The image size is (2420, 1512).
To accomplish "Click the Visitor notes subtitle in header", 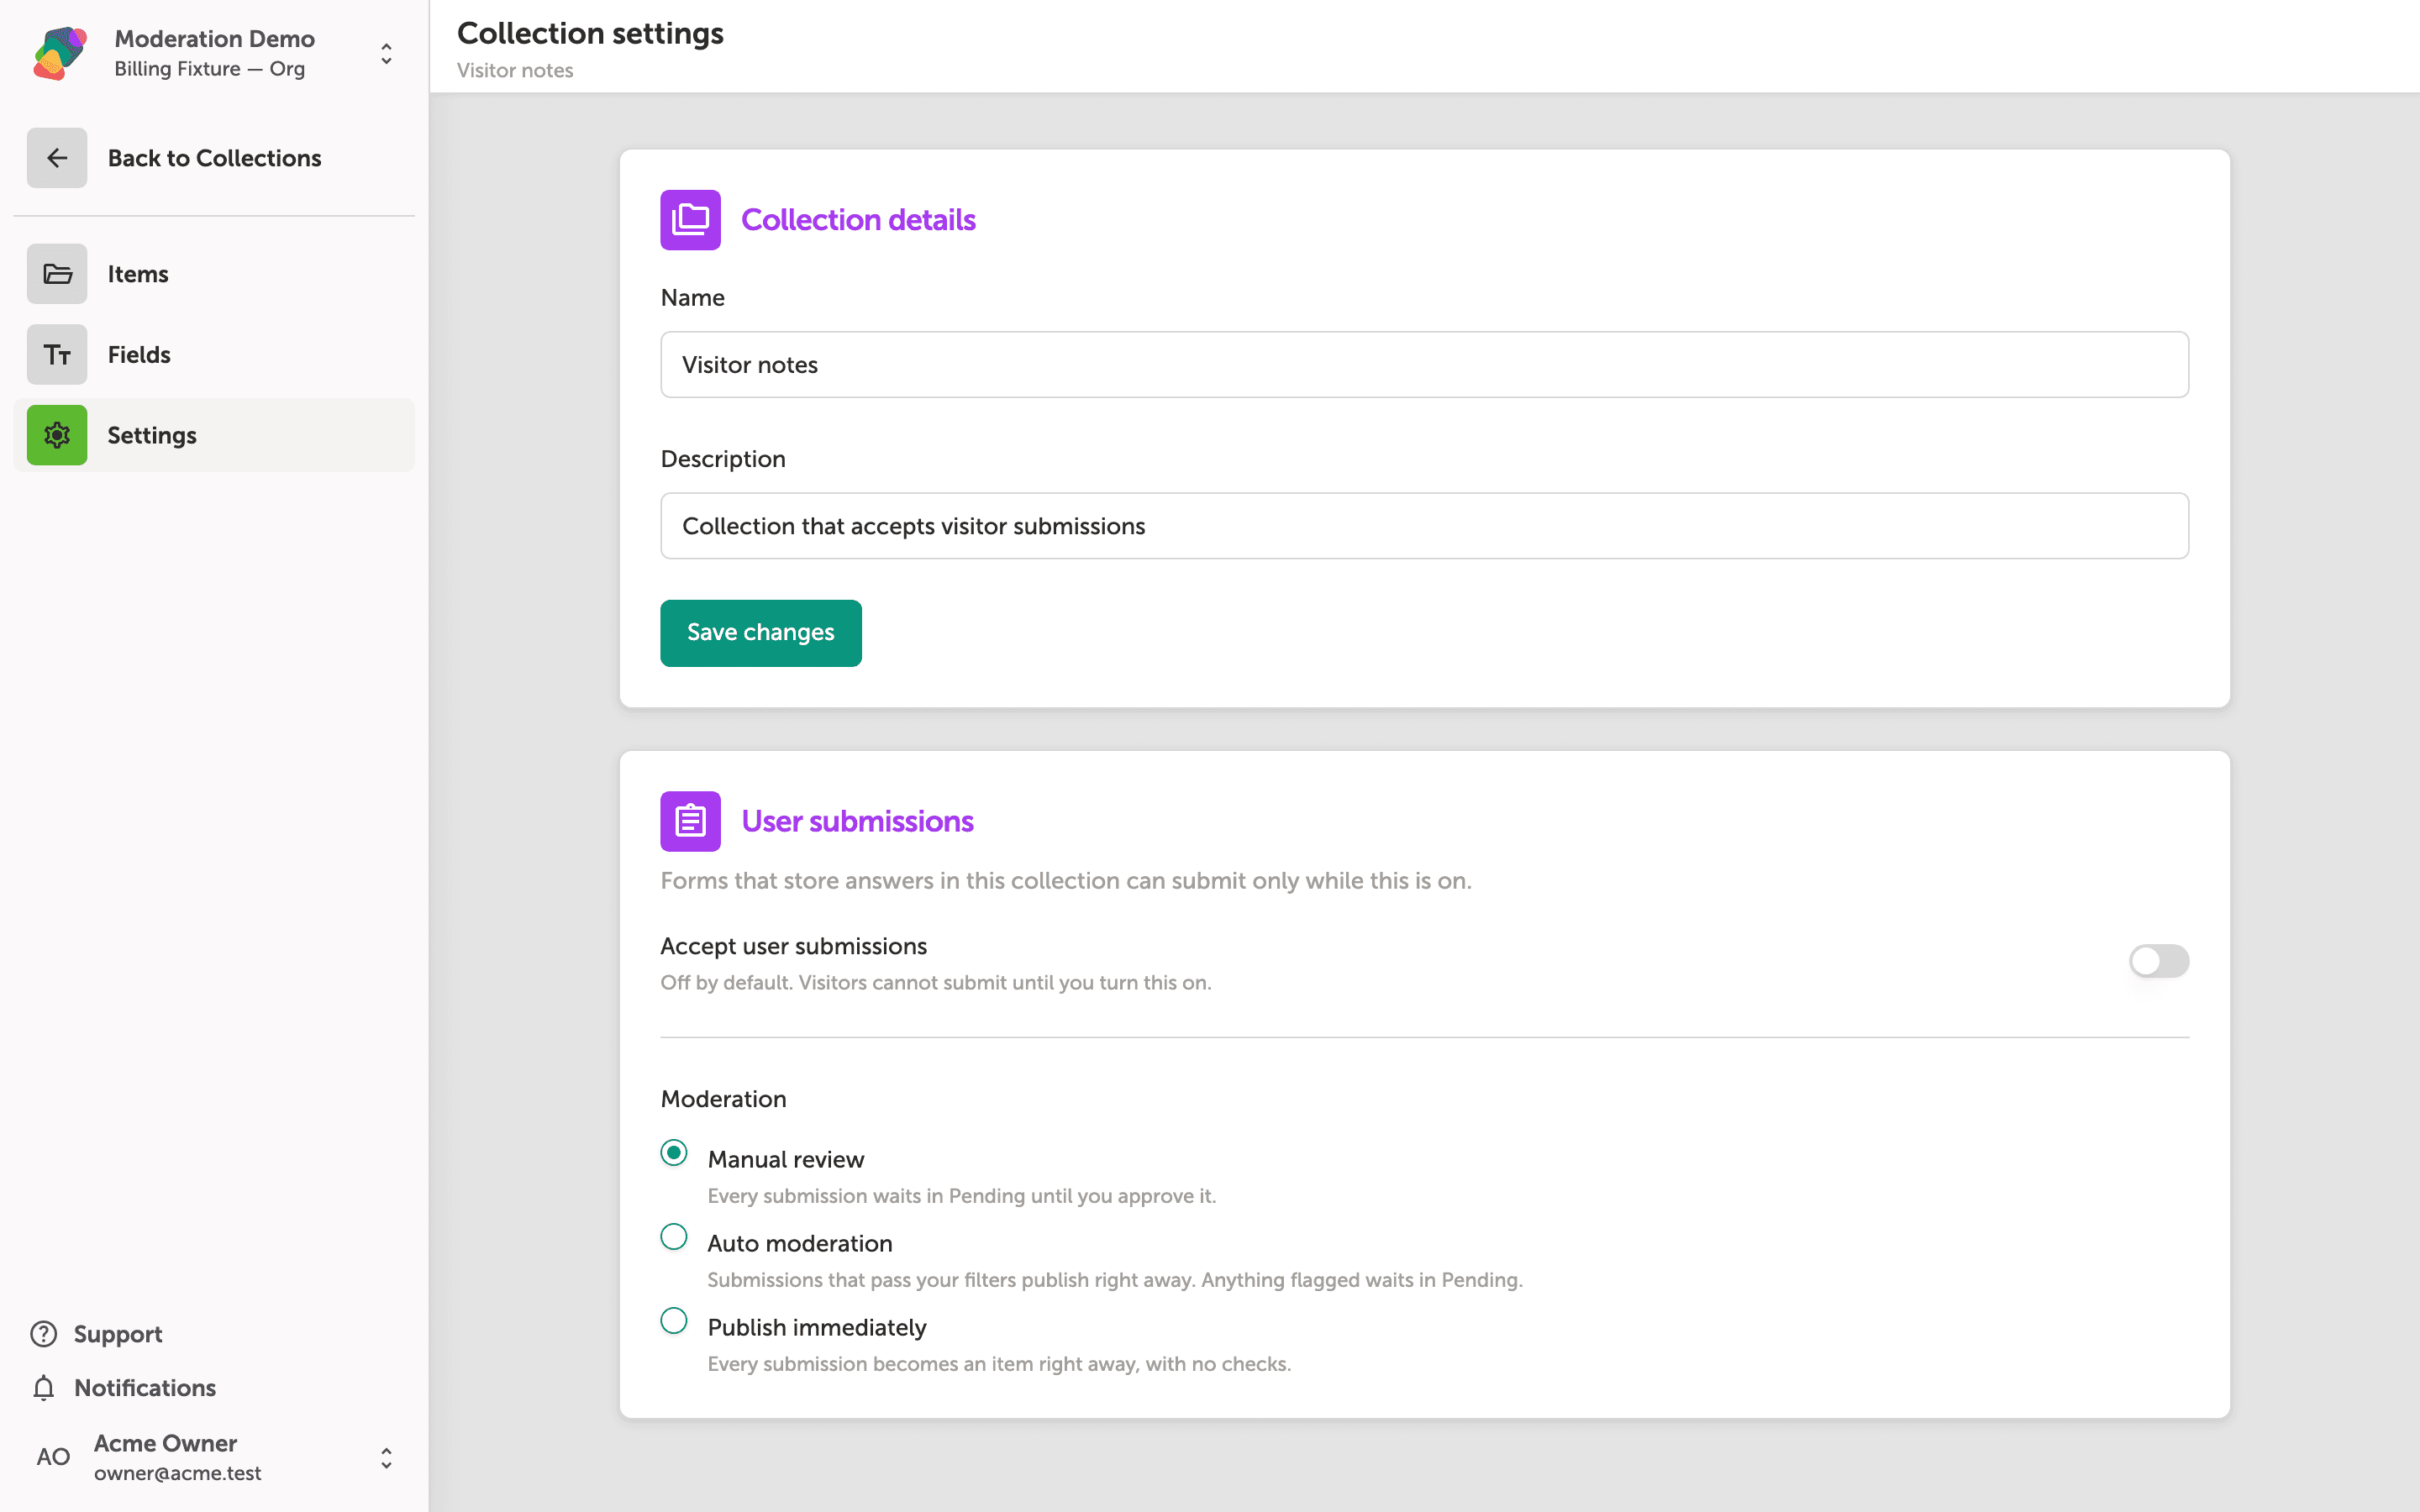I will click(515, 71).
